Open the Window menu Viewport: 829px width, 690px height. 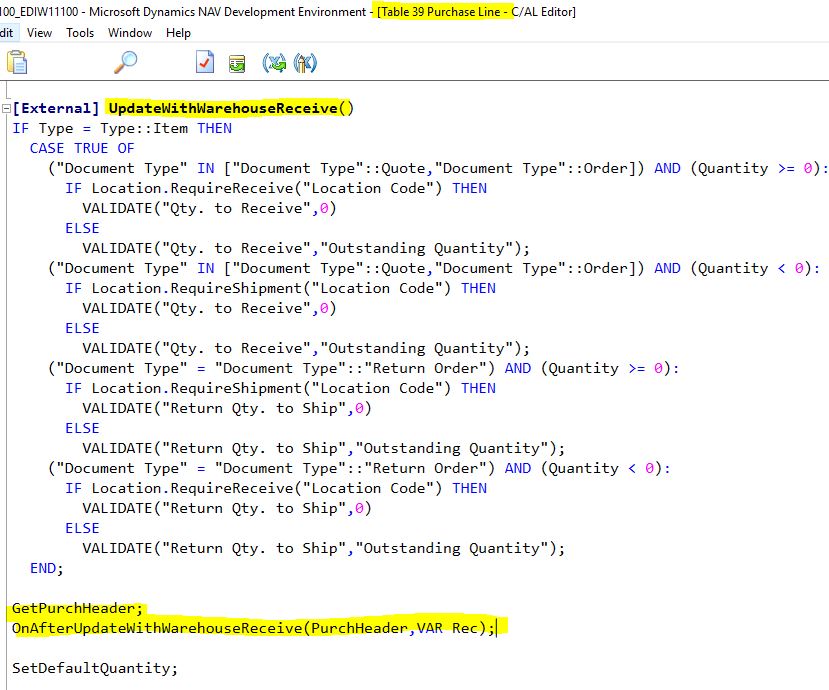click(x=129, y=32)
